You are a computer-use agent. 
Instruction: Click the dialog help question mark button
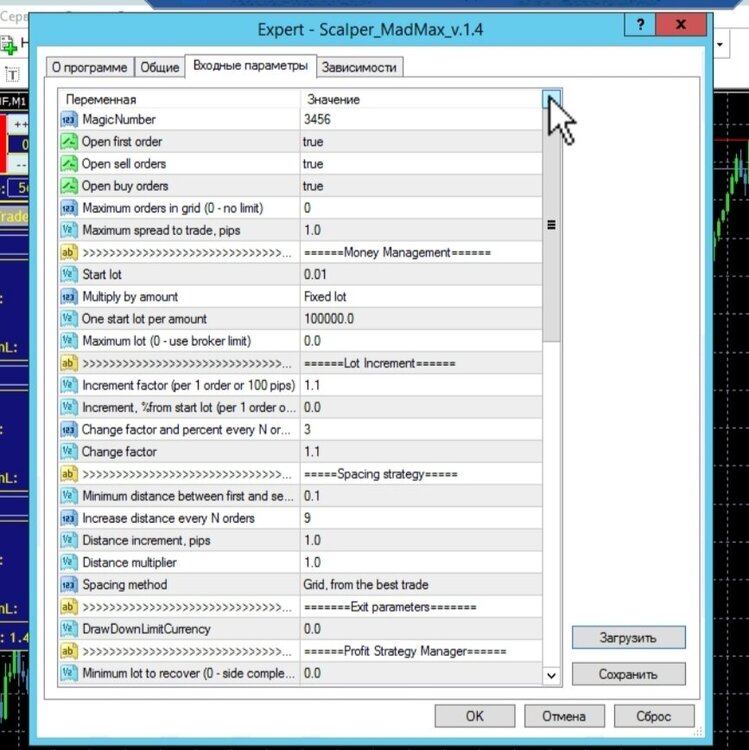click(640, 24)
